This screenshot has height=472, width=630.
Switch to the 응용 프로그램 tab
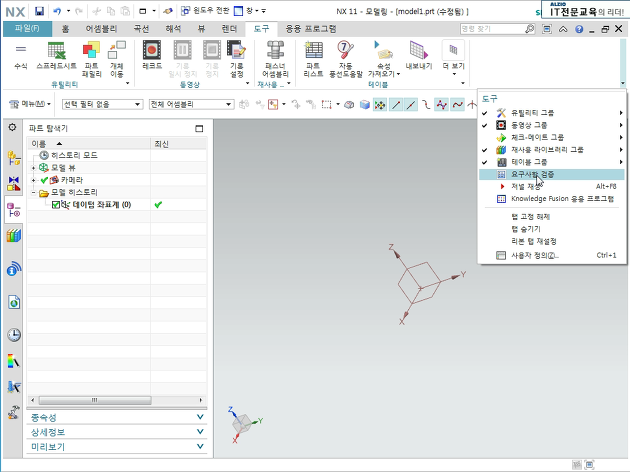(311, 29)
